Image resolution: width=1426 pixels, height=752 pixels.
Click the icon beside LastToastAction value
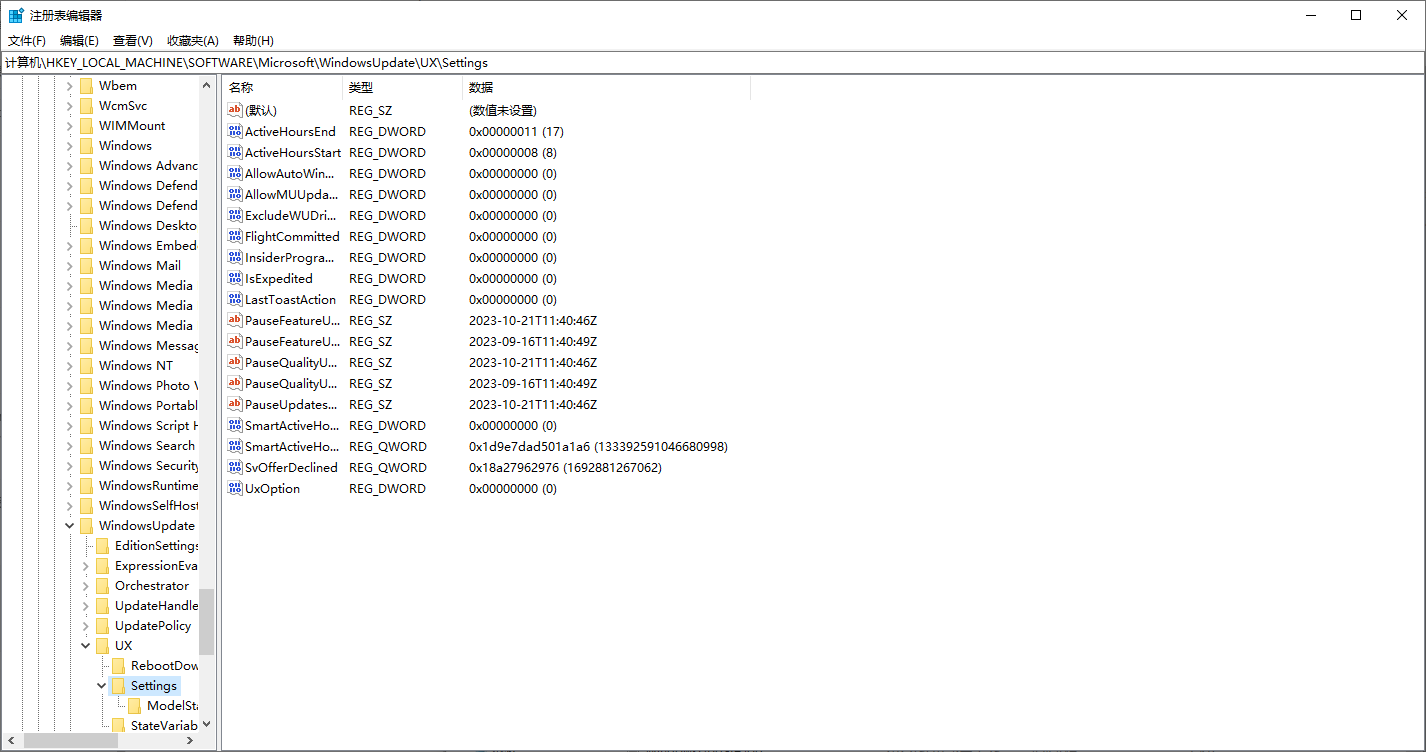(235, 299)
